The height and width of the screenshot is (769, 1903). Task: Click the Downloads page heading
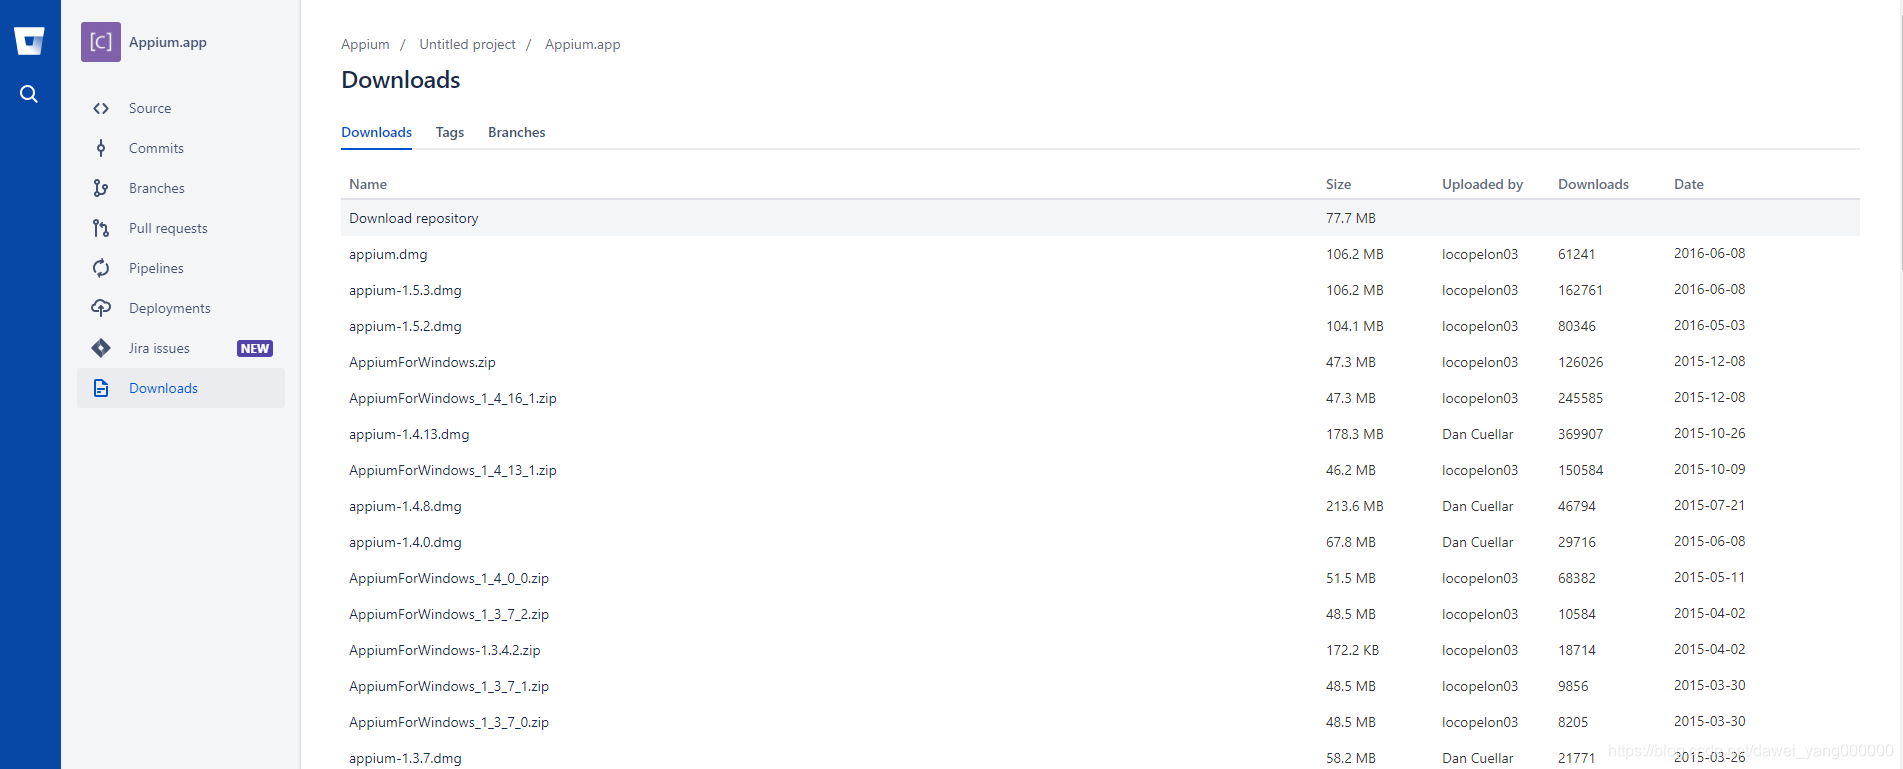tap(400, 80)
